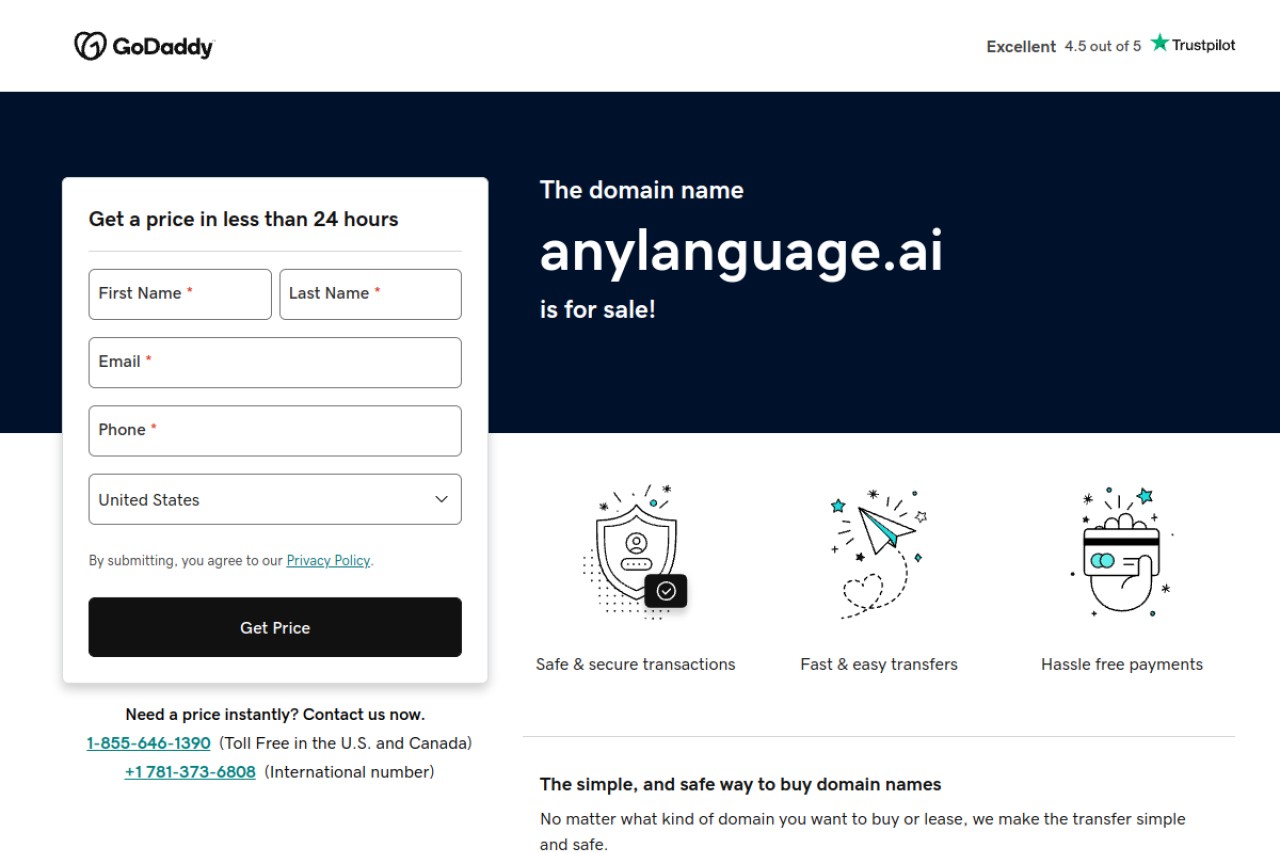Viewport: 1280px width, 853px height.
Task: Focus the First Name field
Action: pos(180,294)
